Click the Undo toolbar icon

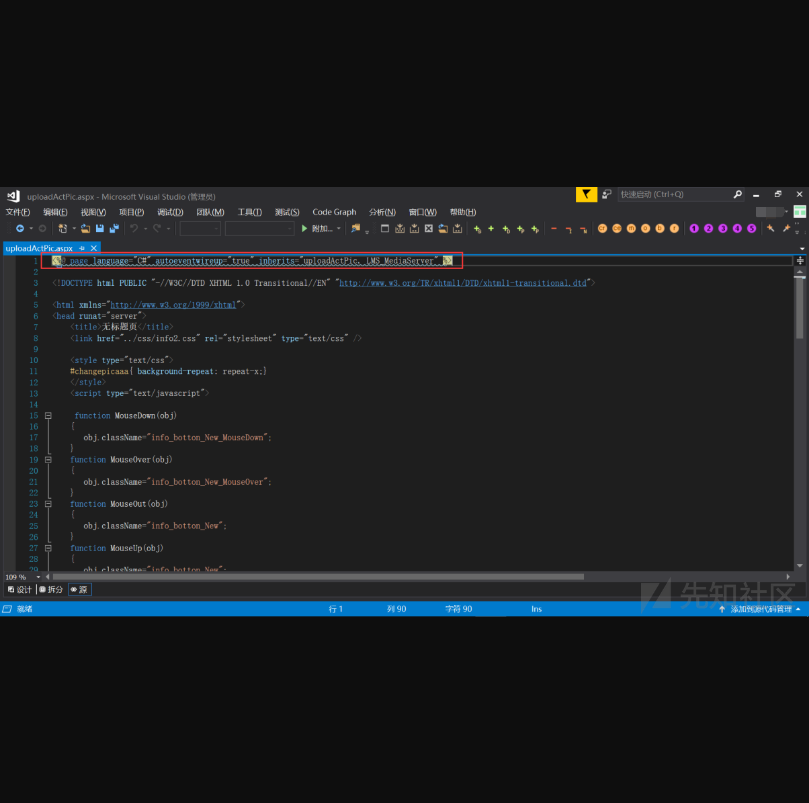coord(133,229)
